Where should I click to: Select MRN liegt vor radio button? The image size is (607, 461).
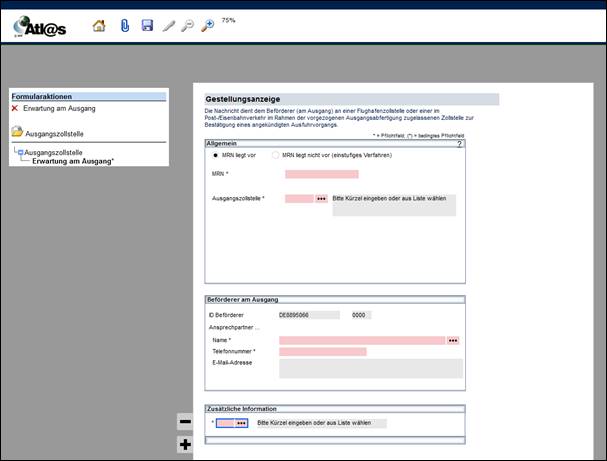pos(215,155)
